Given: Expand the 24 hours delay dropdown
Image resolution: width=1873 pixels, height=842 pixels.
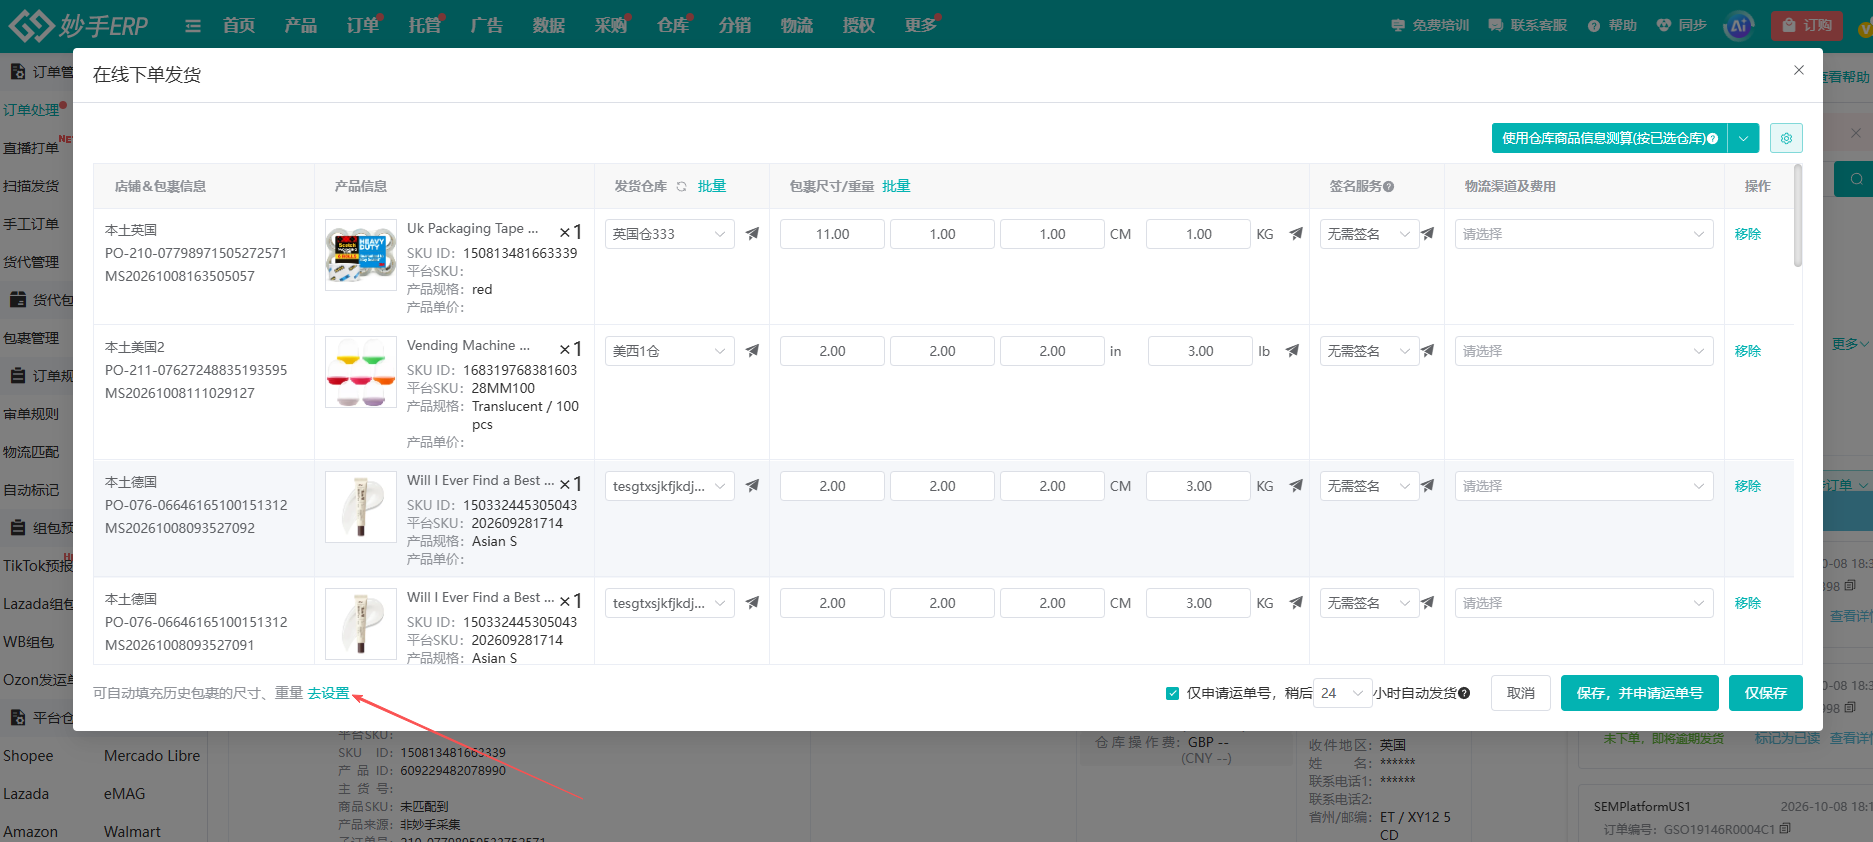Looking at the screenshot, I should pos(1341,693).
